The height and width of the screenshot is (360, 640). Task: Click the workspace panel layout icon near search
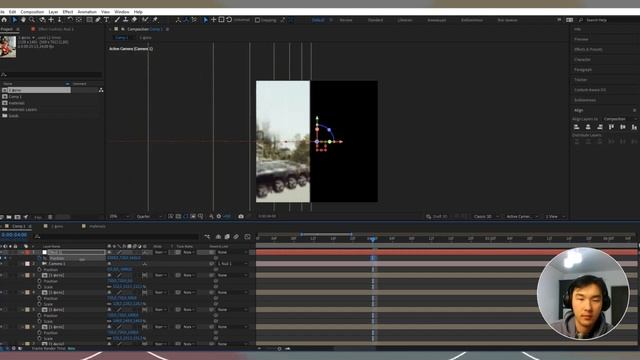tap(569, 20)
